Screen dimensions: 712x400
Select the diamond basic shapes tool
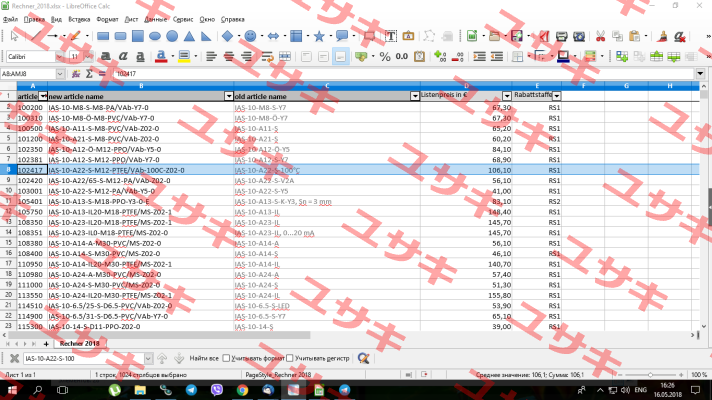coord(227,36)
